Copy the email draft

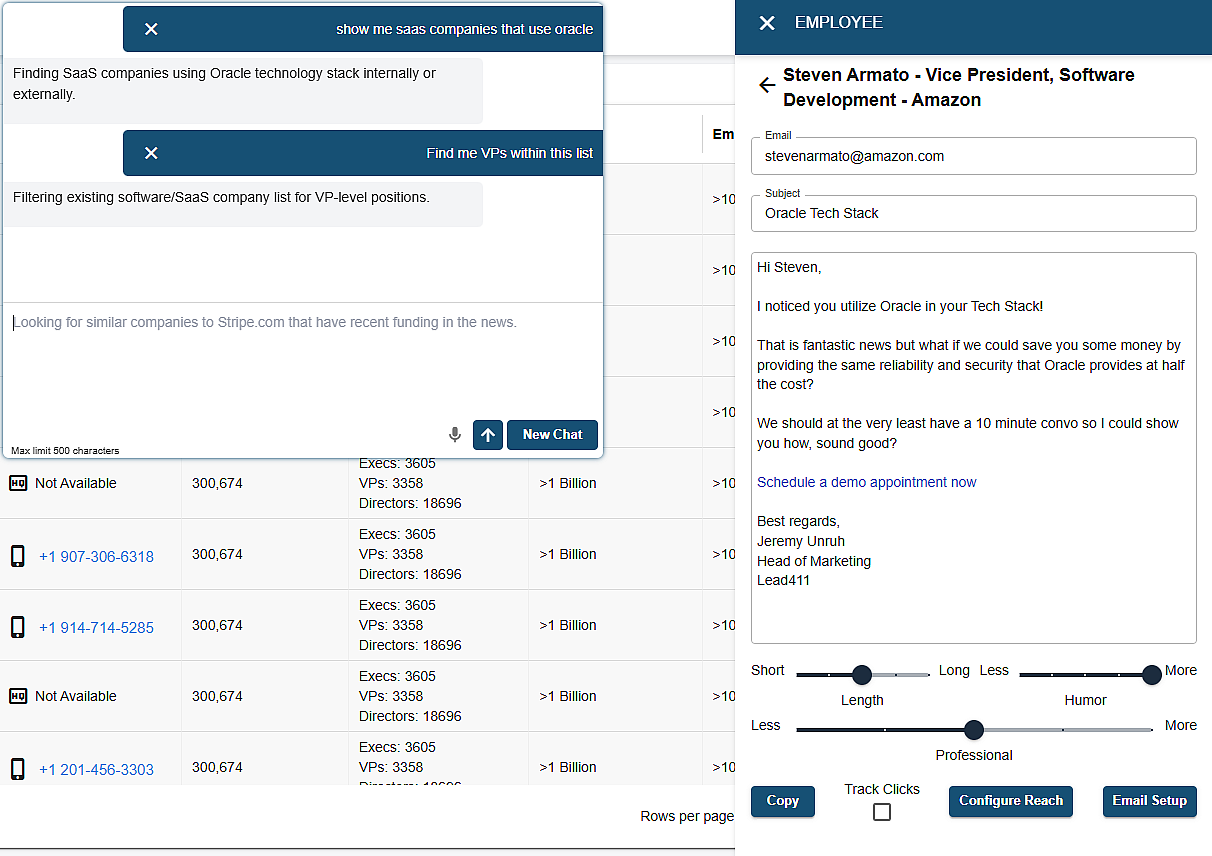point(782,801)
